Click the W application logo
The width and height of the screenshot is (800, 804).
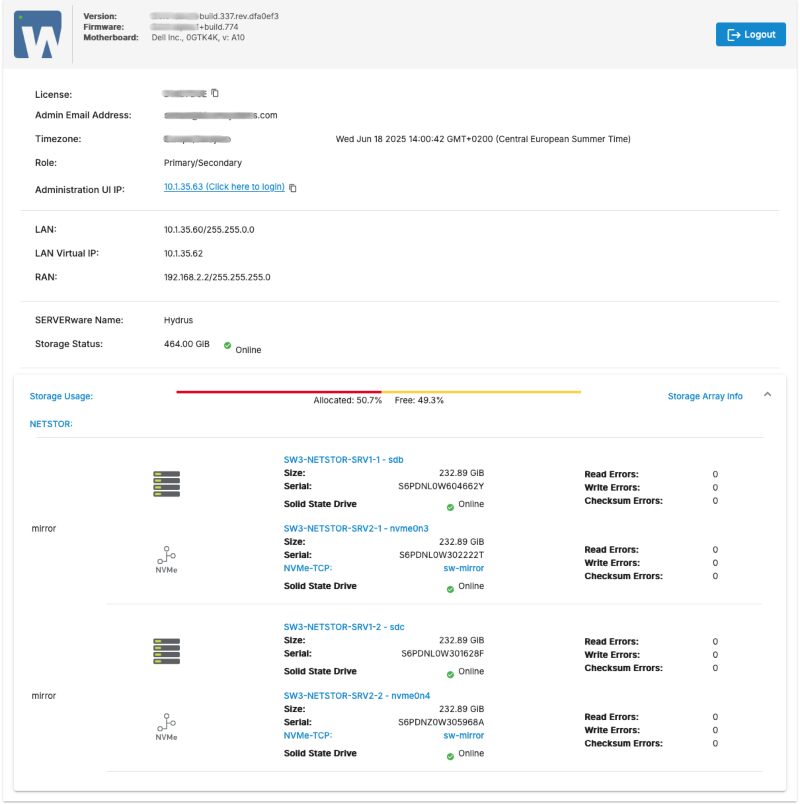coord(37,34)
